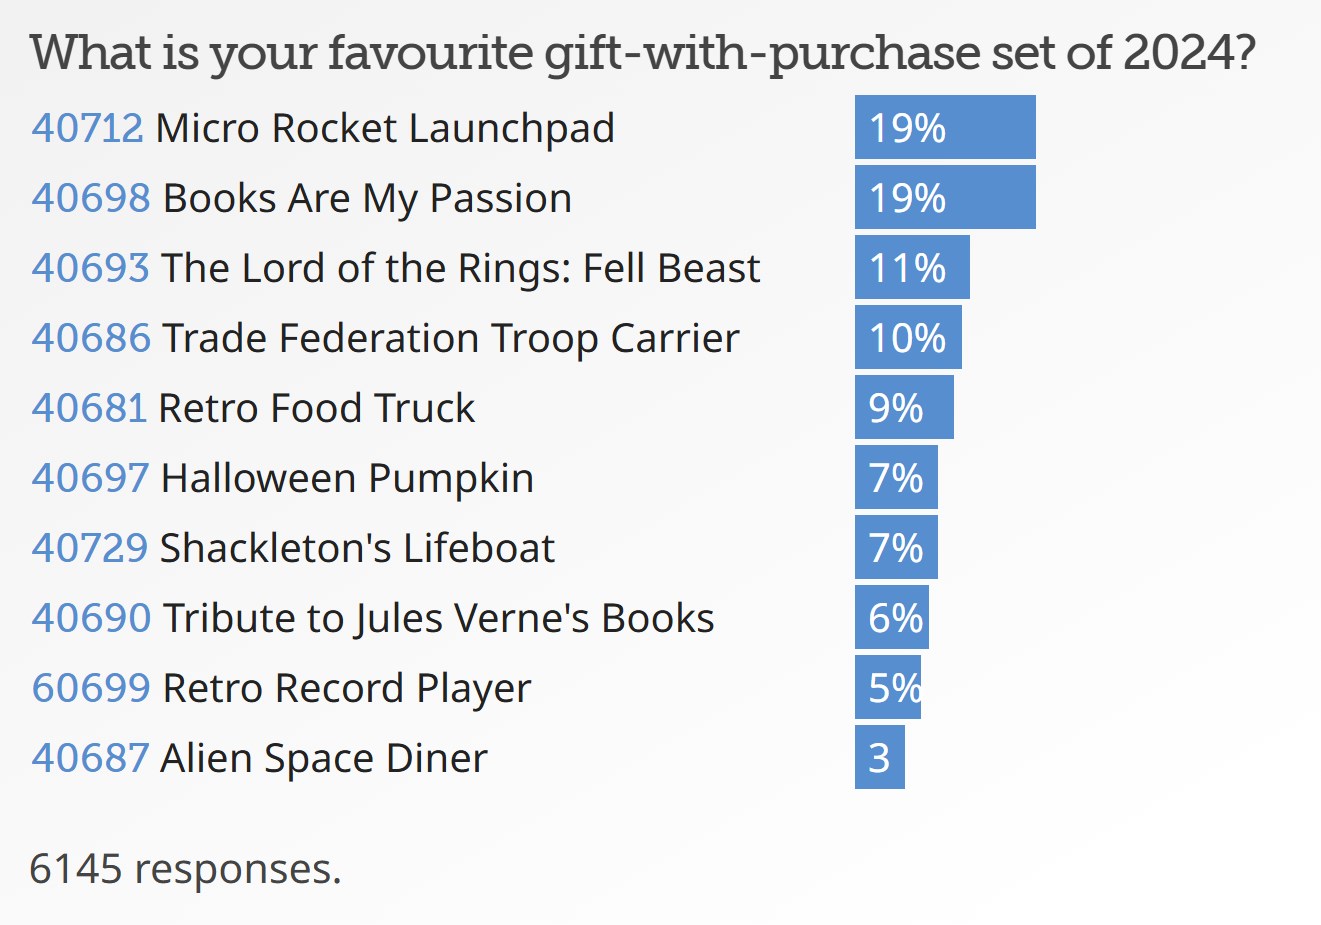Click the 10% Trade Federation Troop Carrier bar

908,338
